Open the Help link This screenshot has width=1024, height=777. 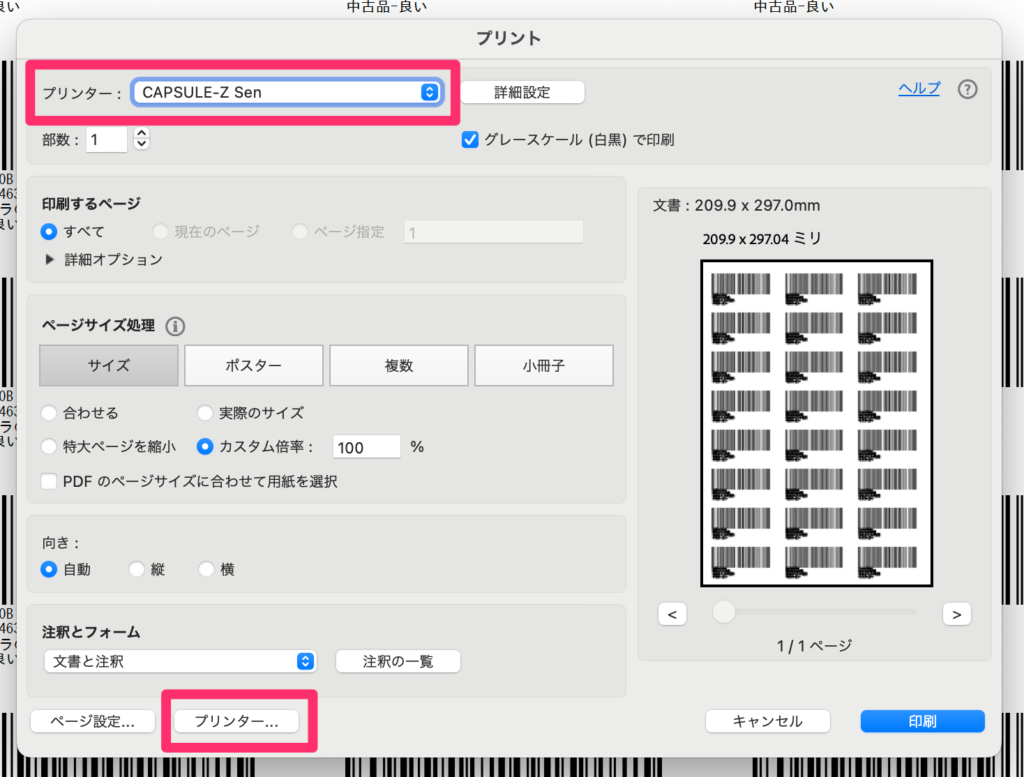click(x=918, y=88)
